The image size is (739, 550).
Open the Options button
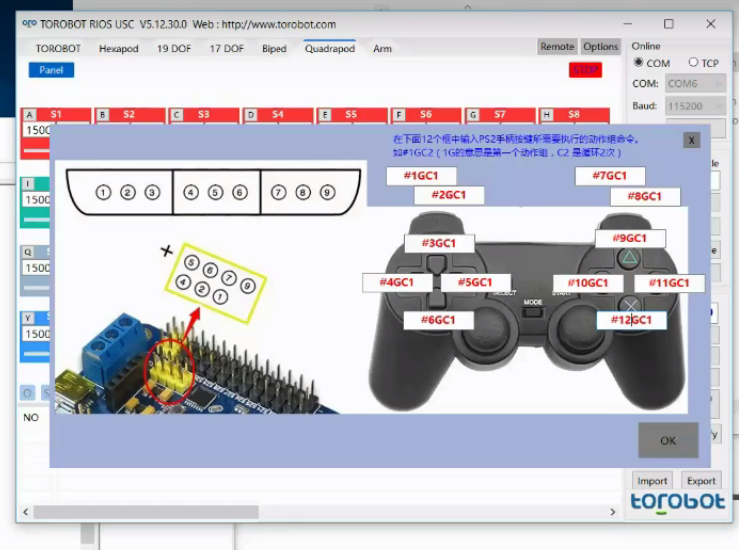click(600, 47)
